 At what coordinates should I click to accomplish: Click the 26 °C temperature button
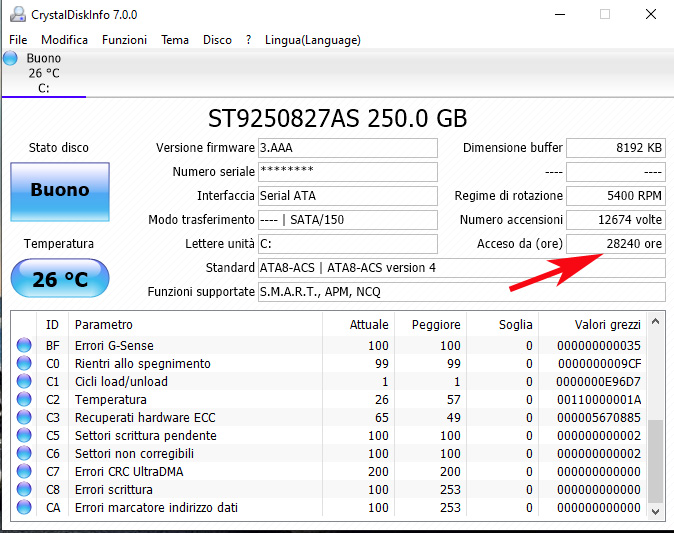point(60,279)
